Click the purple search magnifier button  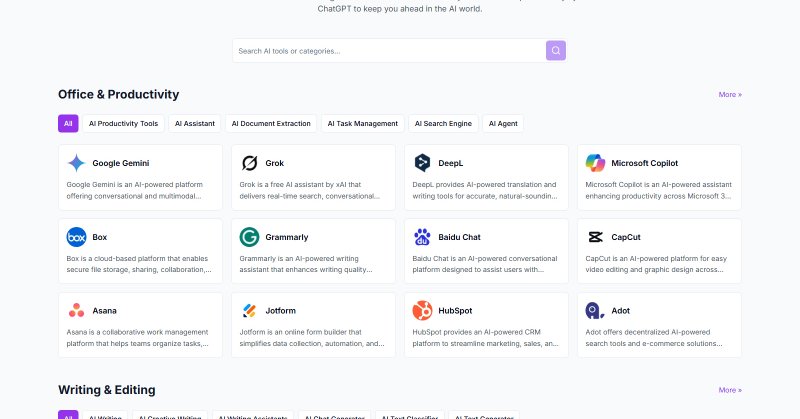point(556,51)
